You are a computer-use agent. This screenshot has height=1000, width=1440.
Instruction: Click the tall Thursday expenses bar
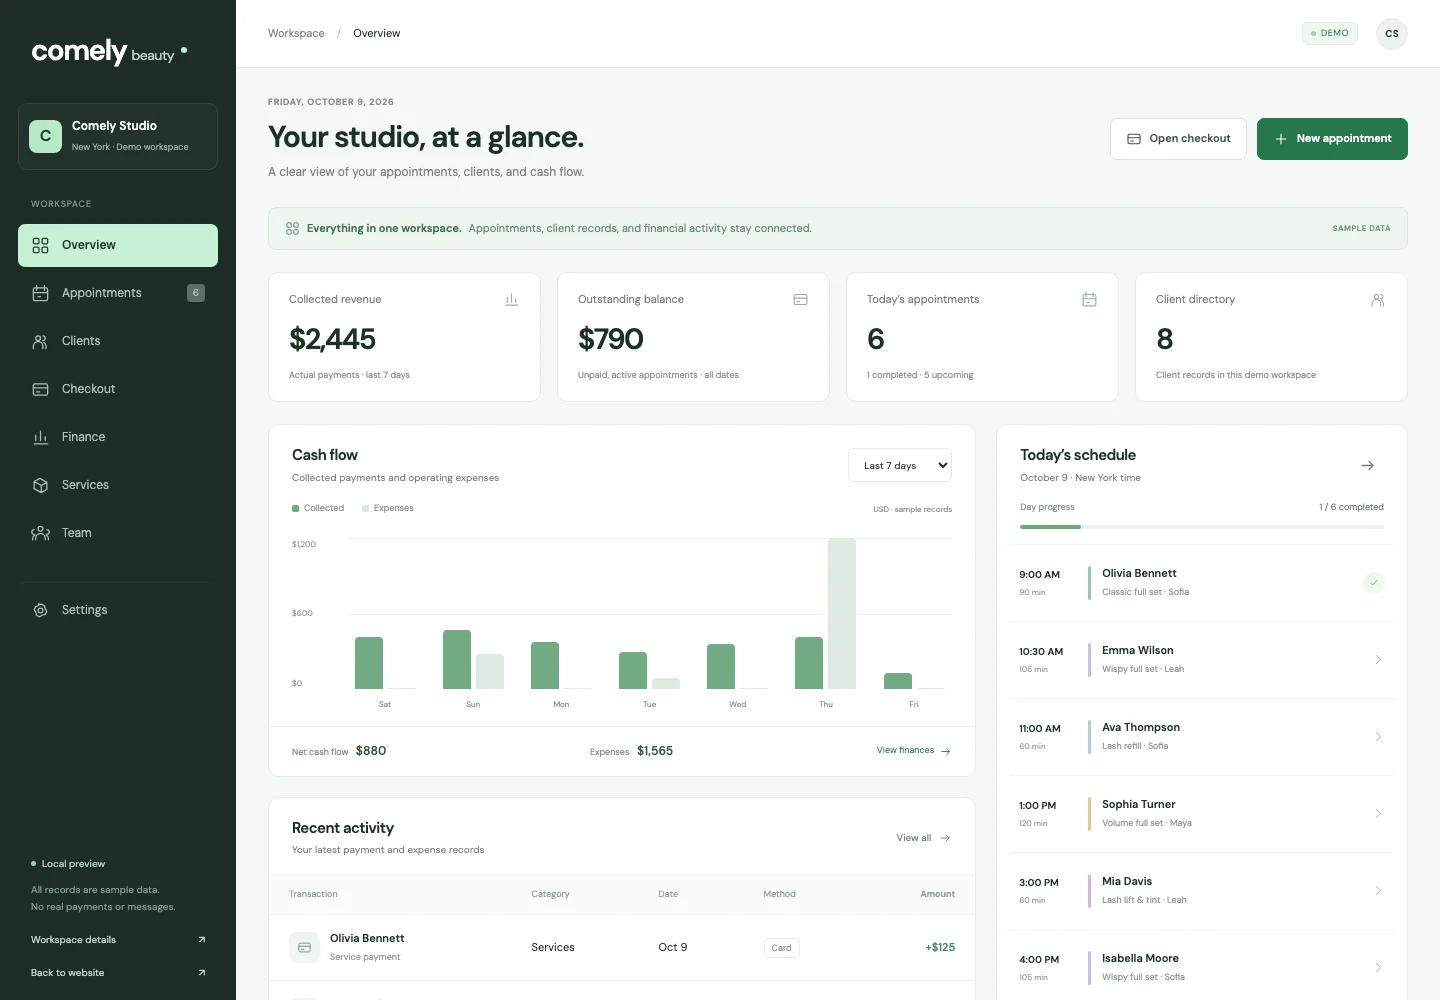pyautogui.click(x=842, y=614)
